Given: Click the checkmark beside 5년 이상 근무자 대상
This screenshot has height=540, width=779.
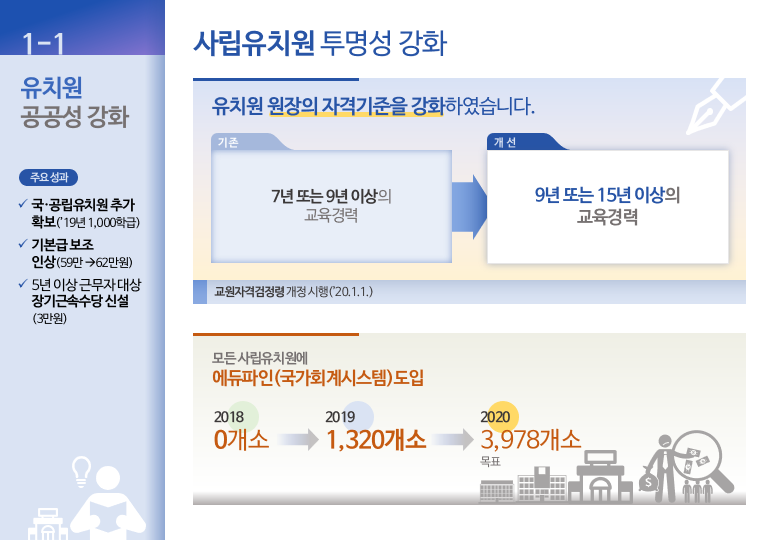Looking at the screenshot, I should pyautogui.click(x=23, y=284).
